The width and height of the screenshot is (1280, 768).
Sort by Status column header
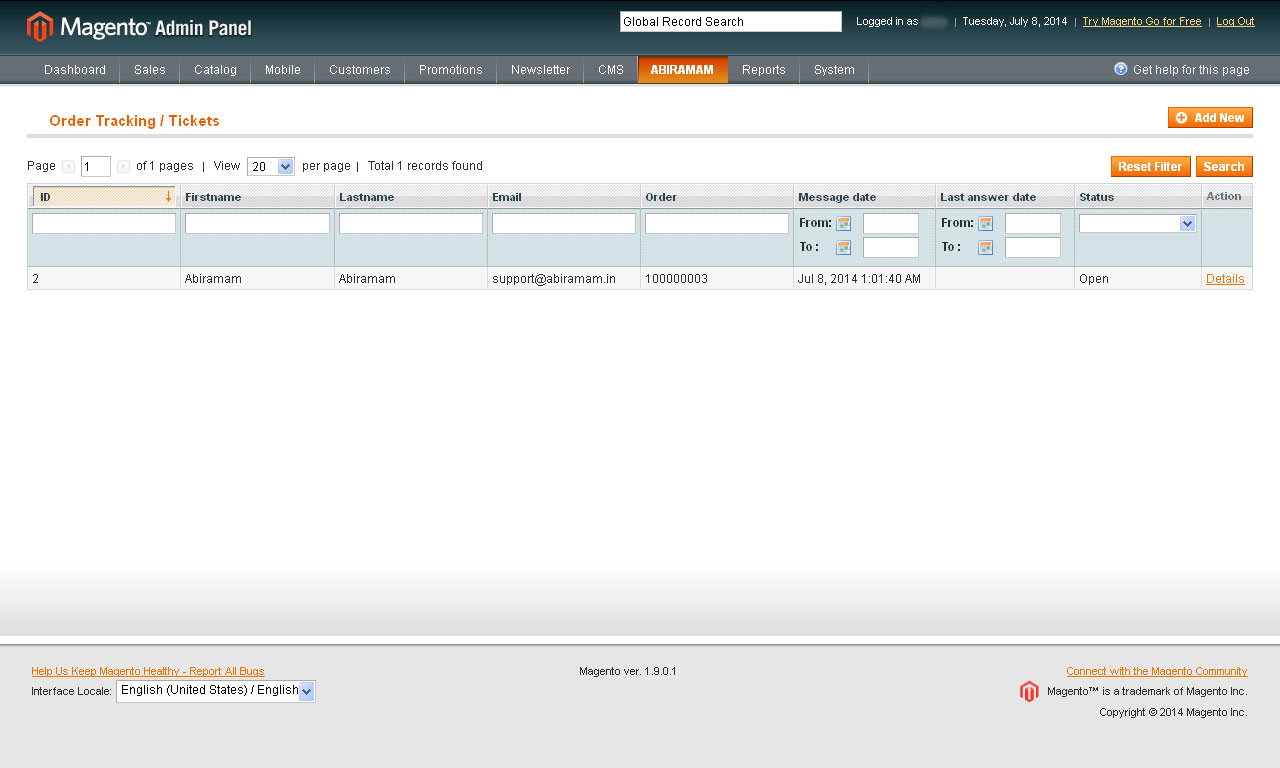(1096, 197)
